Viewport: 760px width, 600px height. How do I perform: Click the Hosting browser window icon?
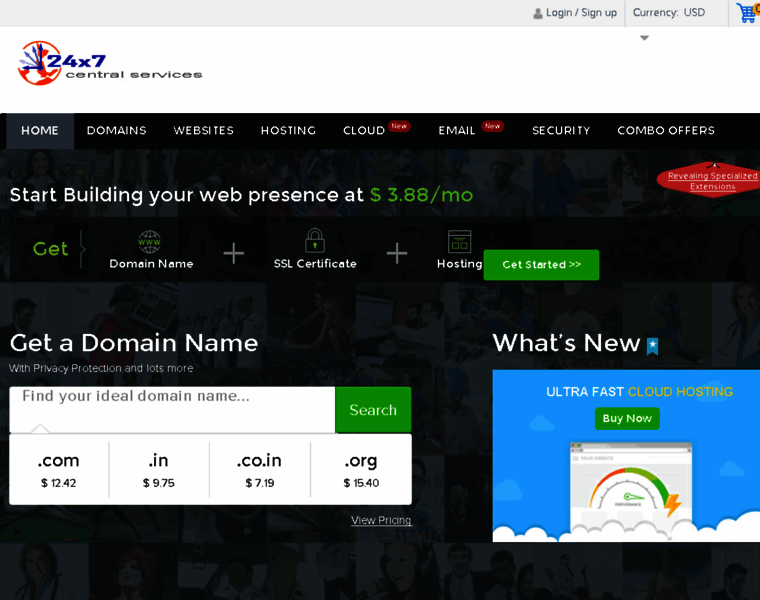[459, 241]
